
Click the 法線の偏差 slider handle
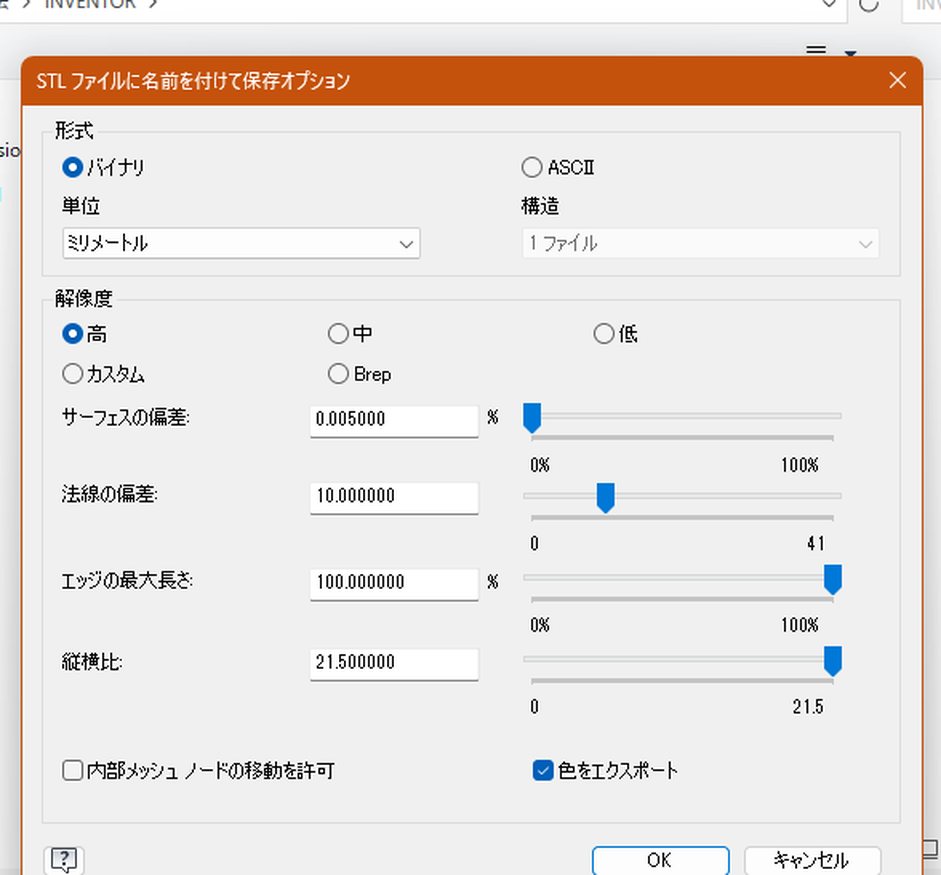tap(606, 498)
